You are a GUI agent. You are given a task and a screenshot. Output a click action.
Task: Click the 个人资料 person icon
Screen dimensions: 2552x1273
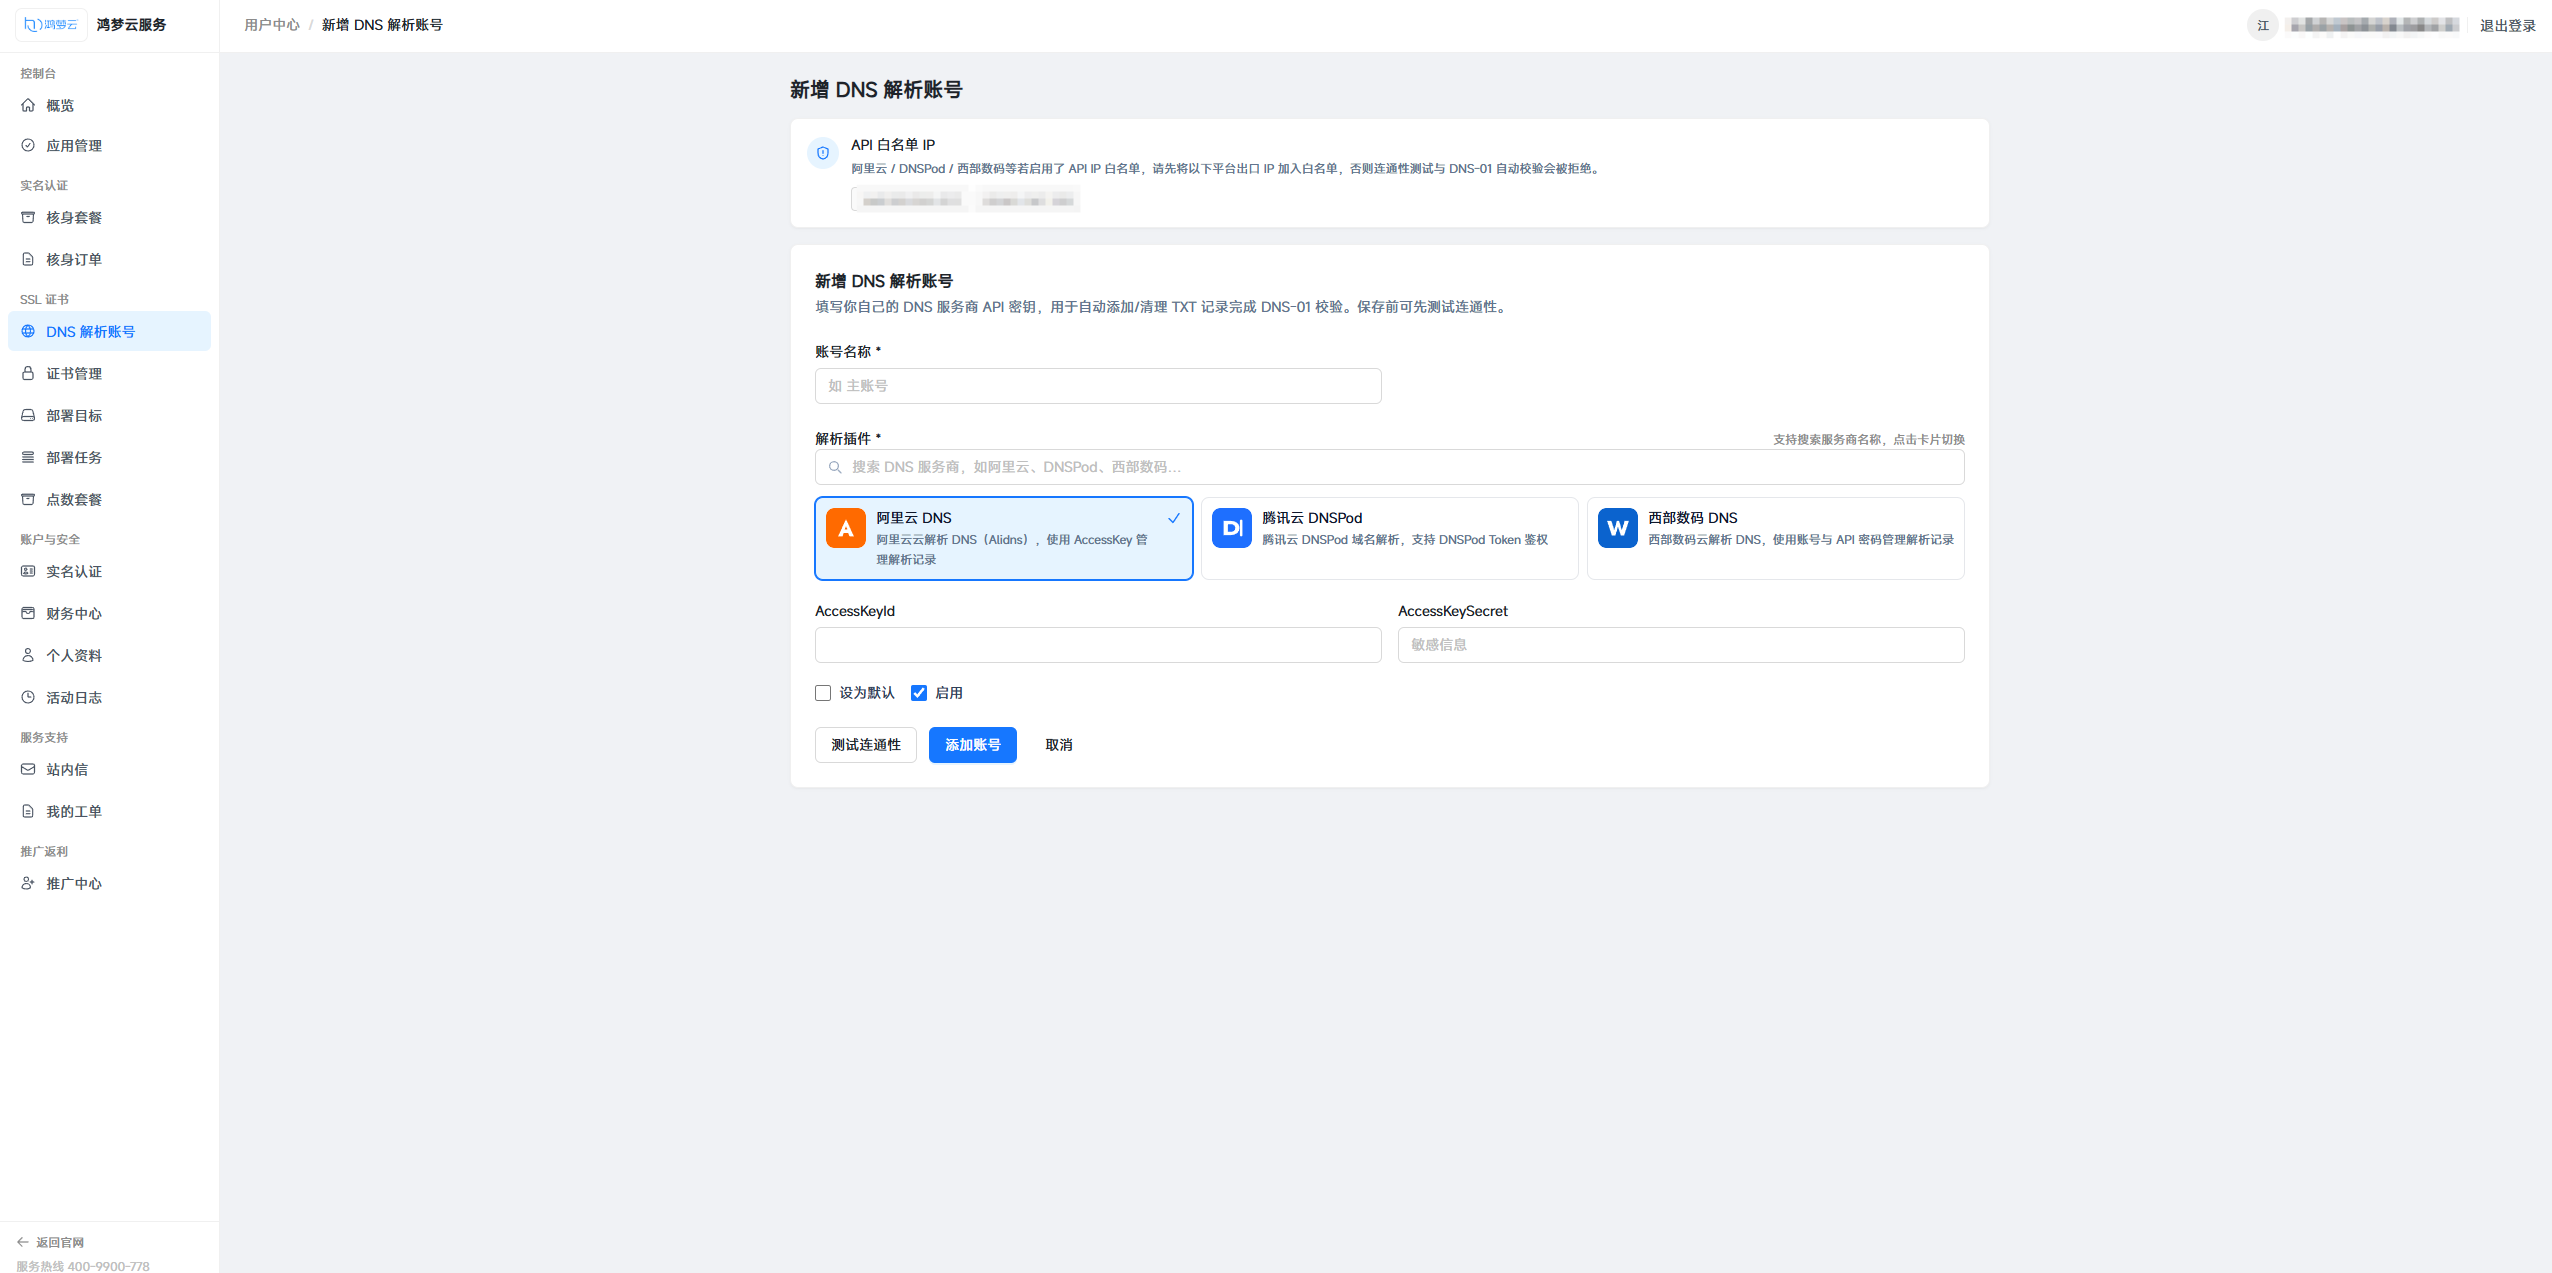pyautogui.click(x=28, y=655)
